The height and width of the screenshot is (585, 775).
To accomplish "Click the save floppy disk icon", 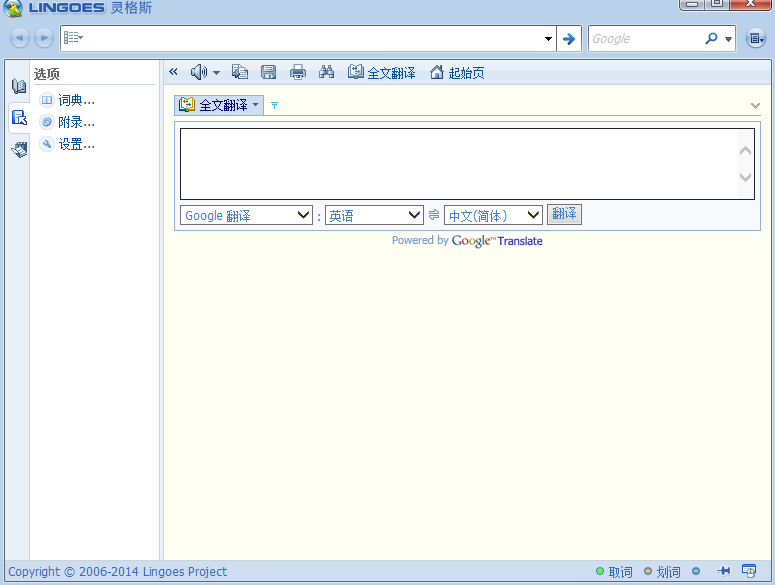I will [x=268, y=72].
